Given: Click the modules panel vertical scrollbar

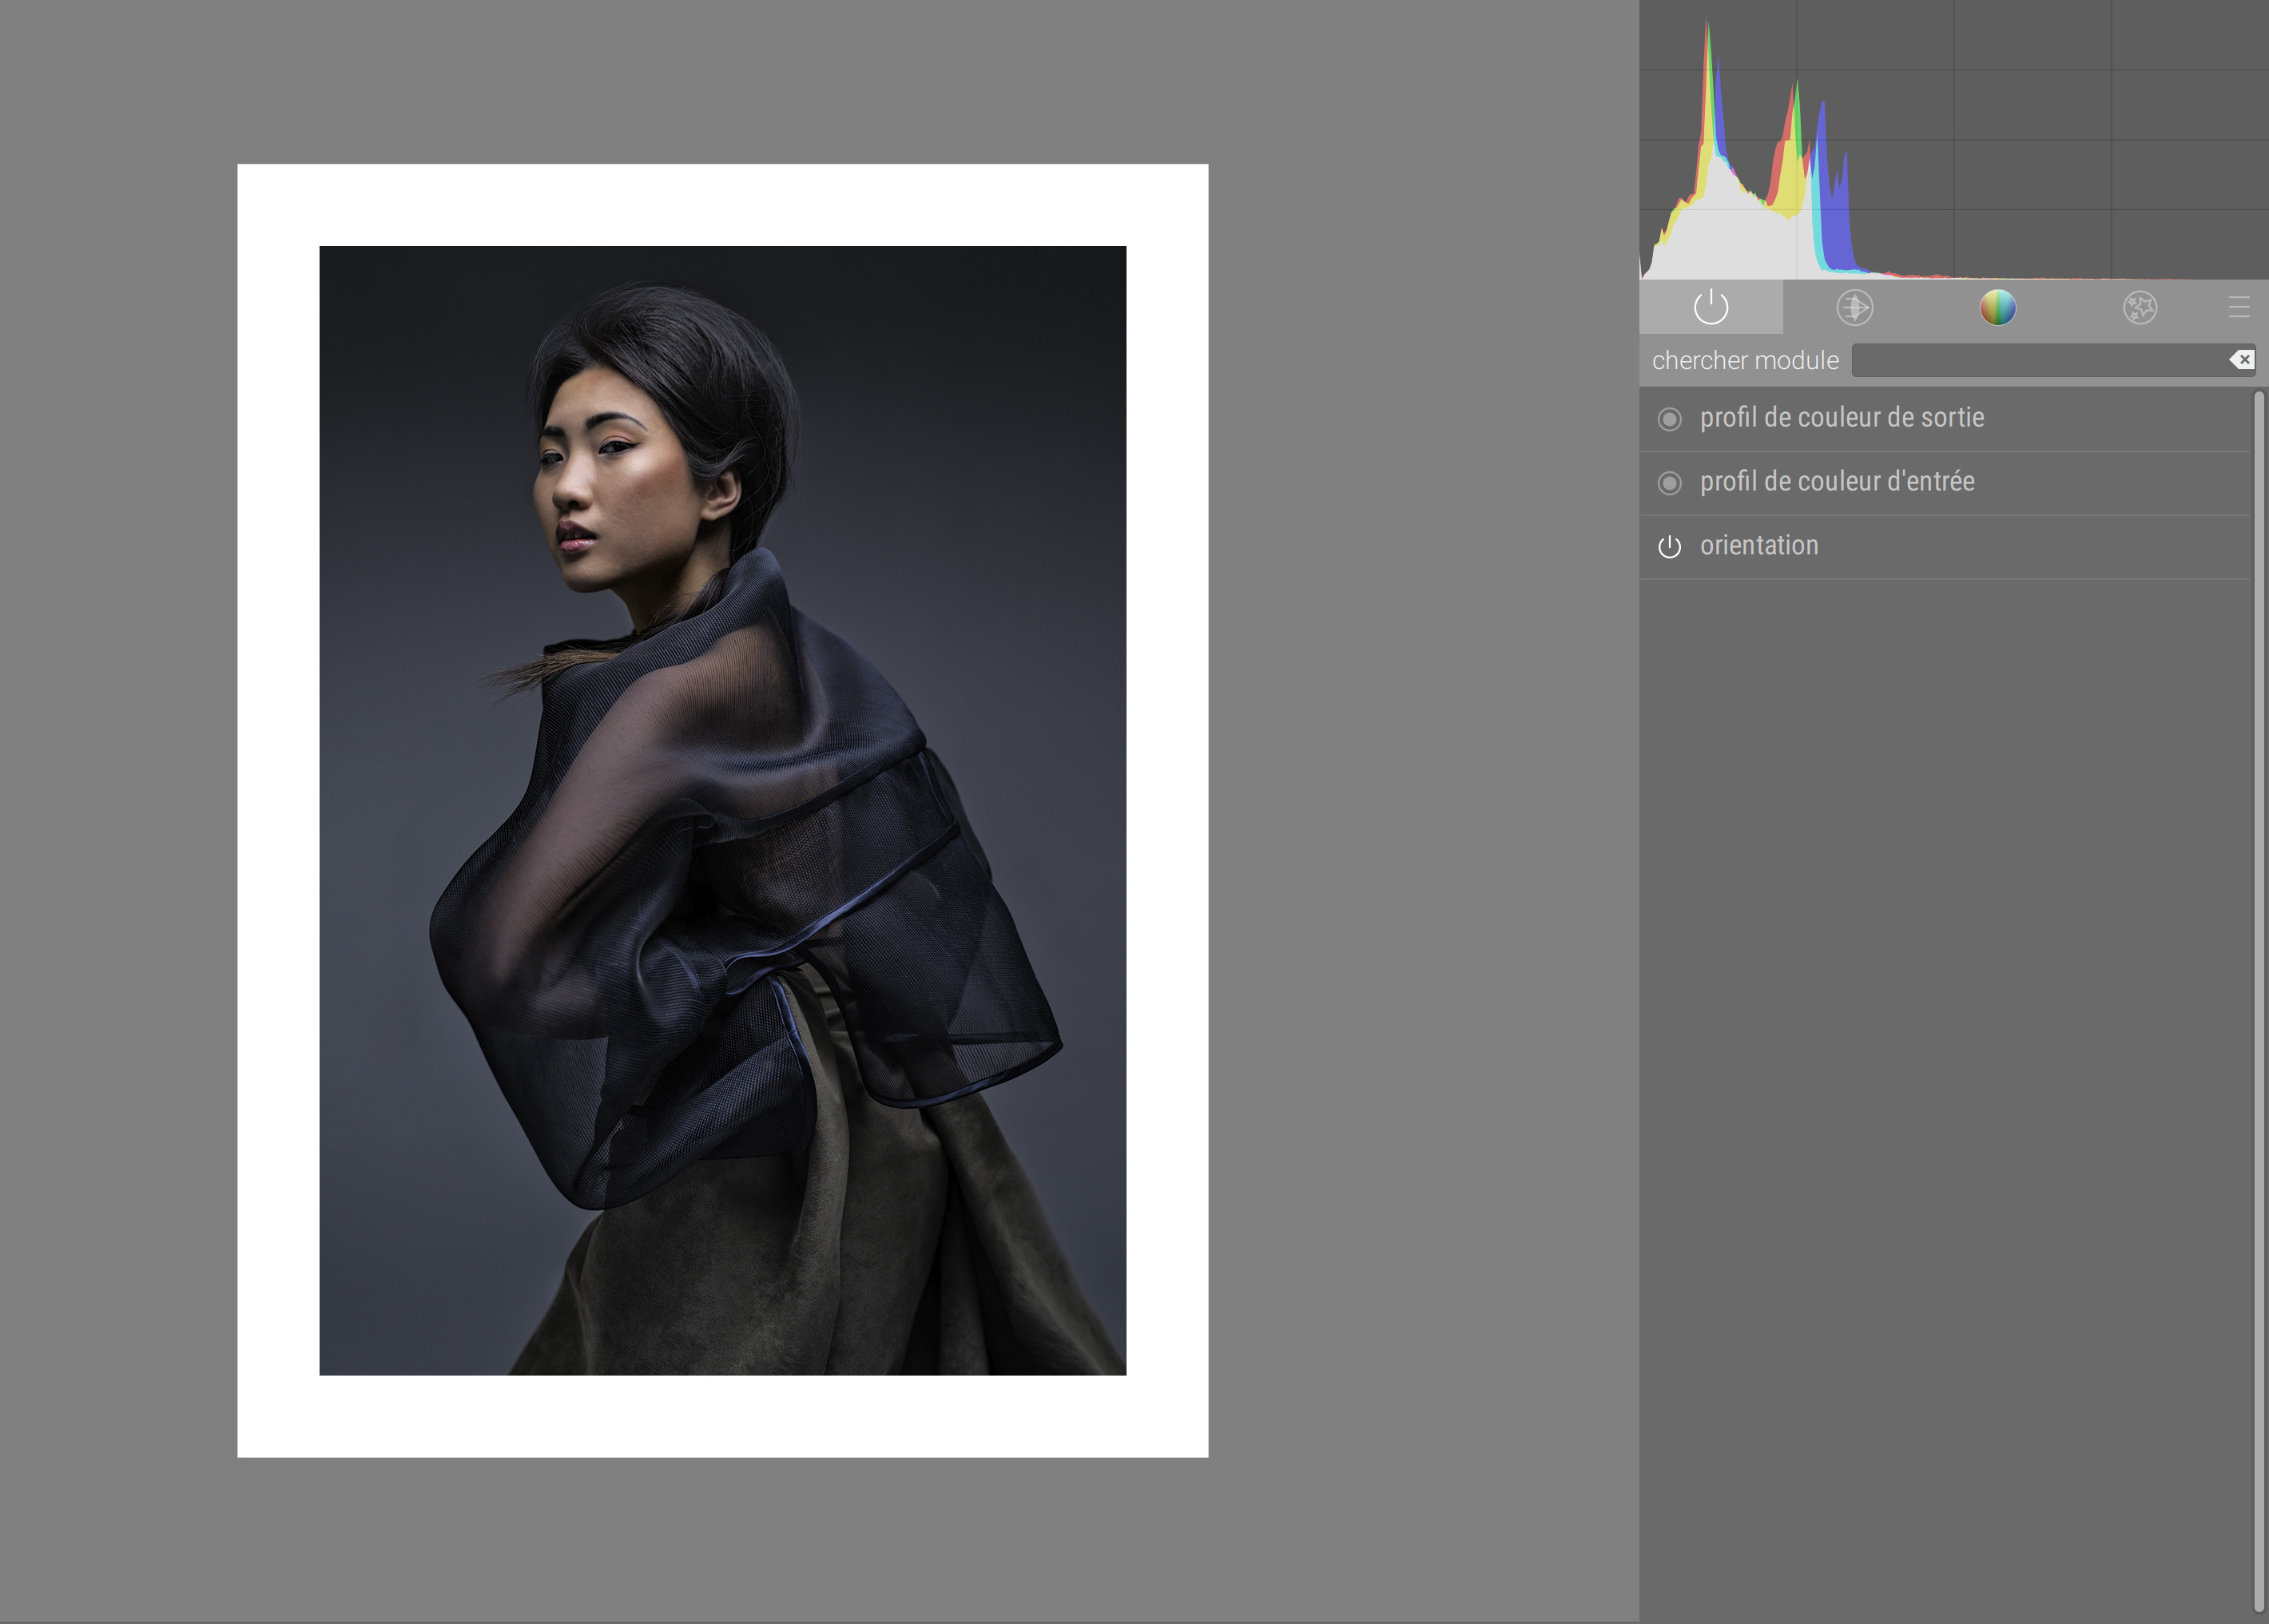Looking at the screenshot, I should (2258, 1002).
